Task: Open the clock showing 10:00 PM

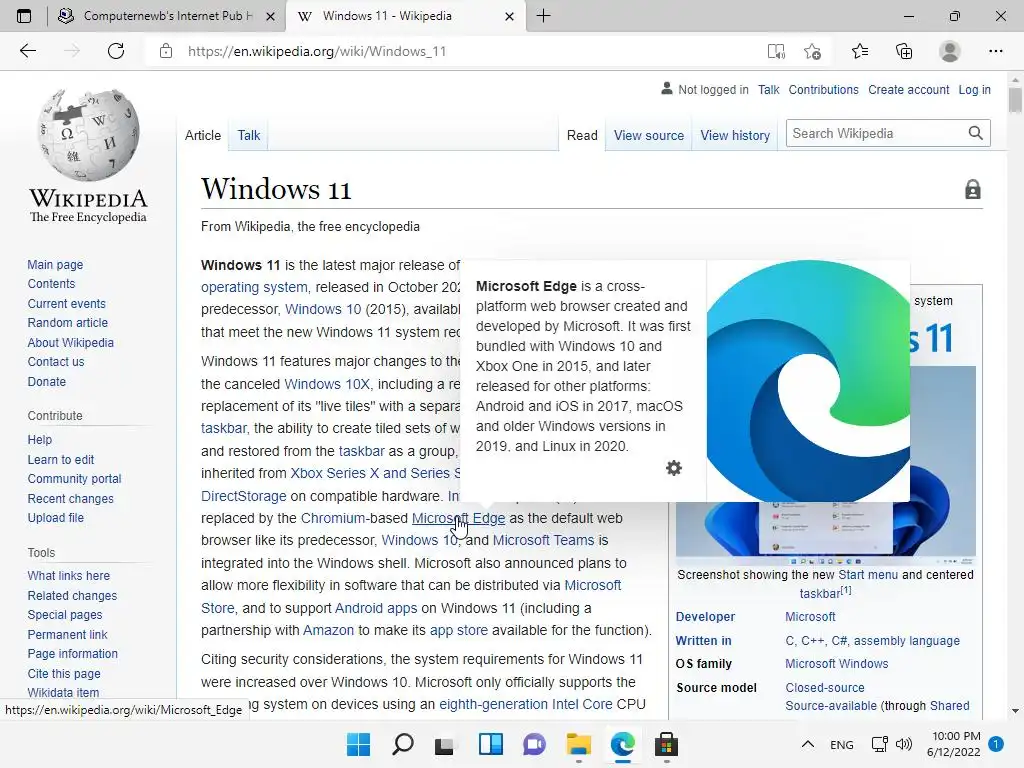Action: tap(953, 744)
